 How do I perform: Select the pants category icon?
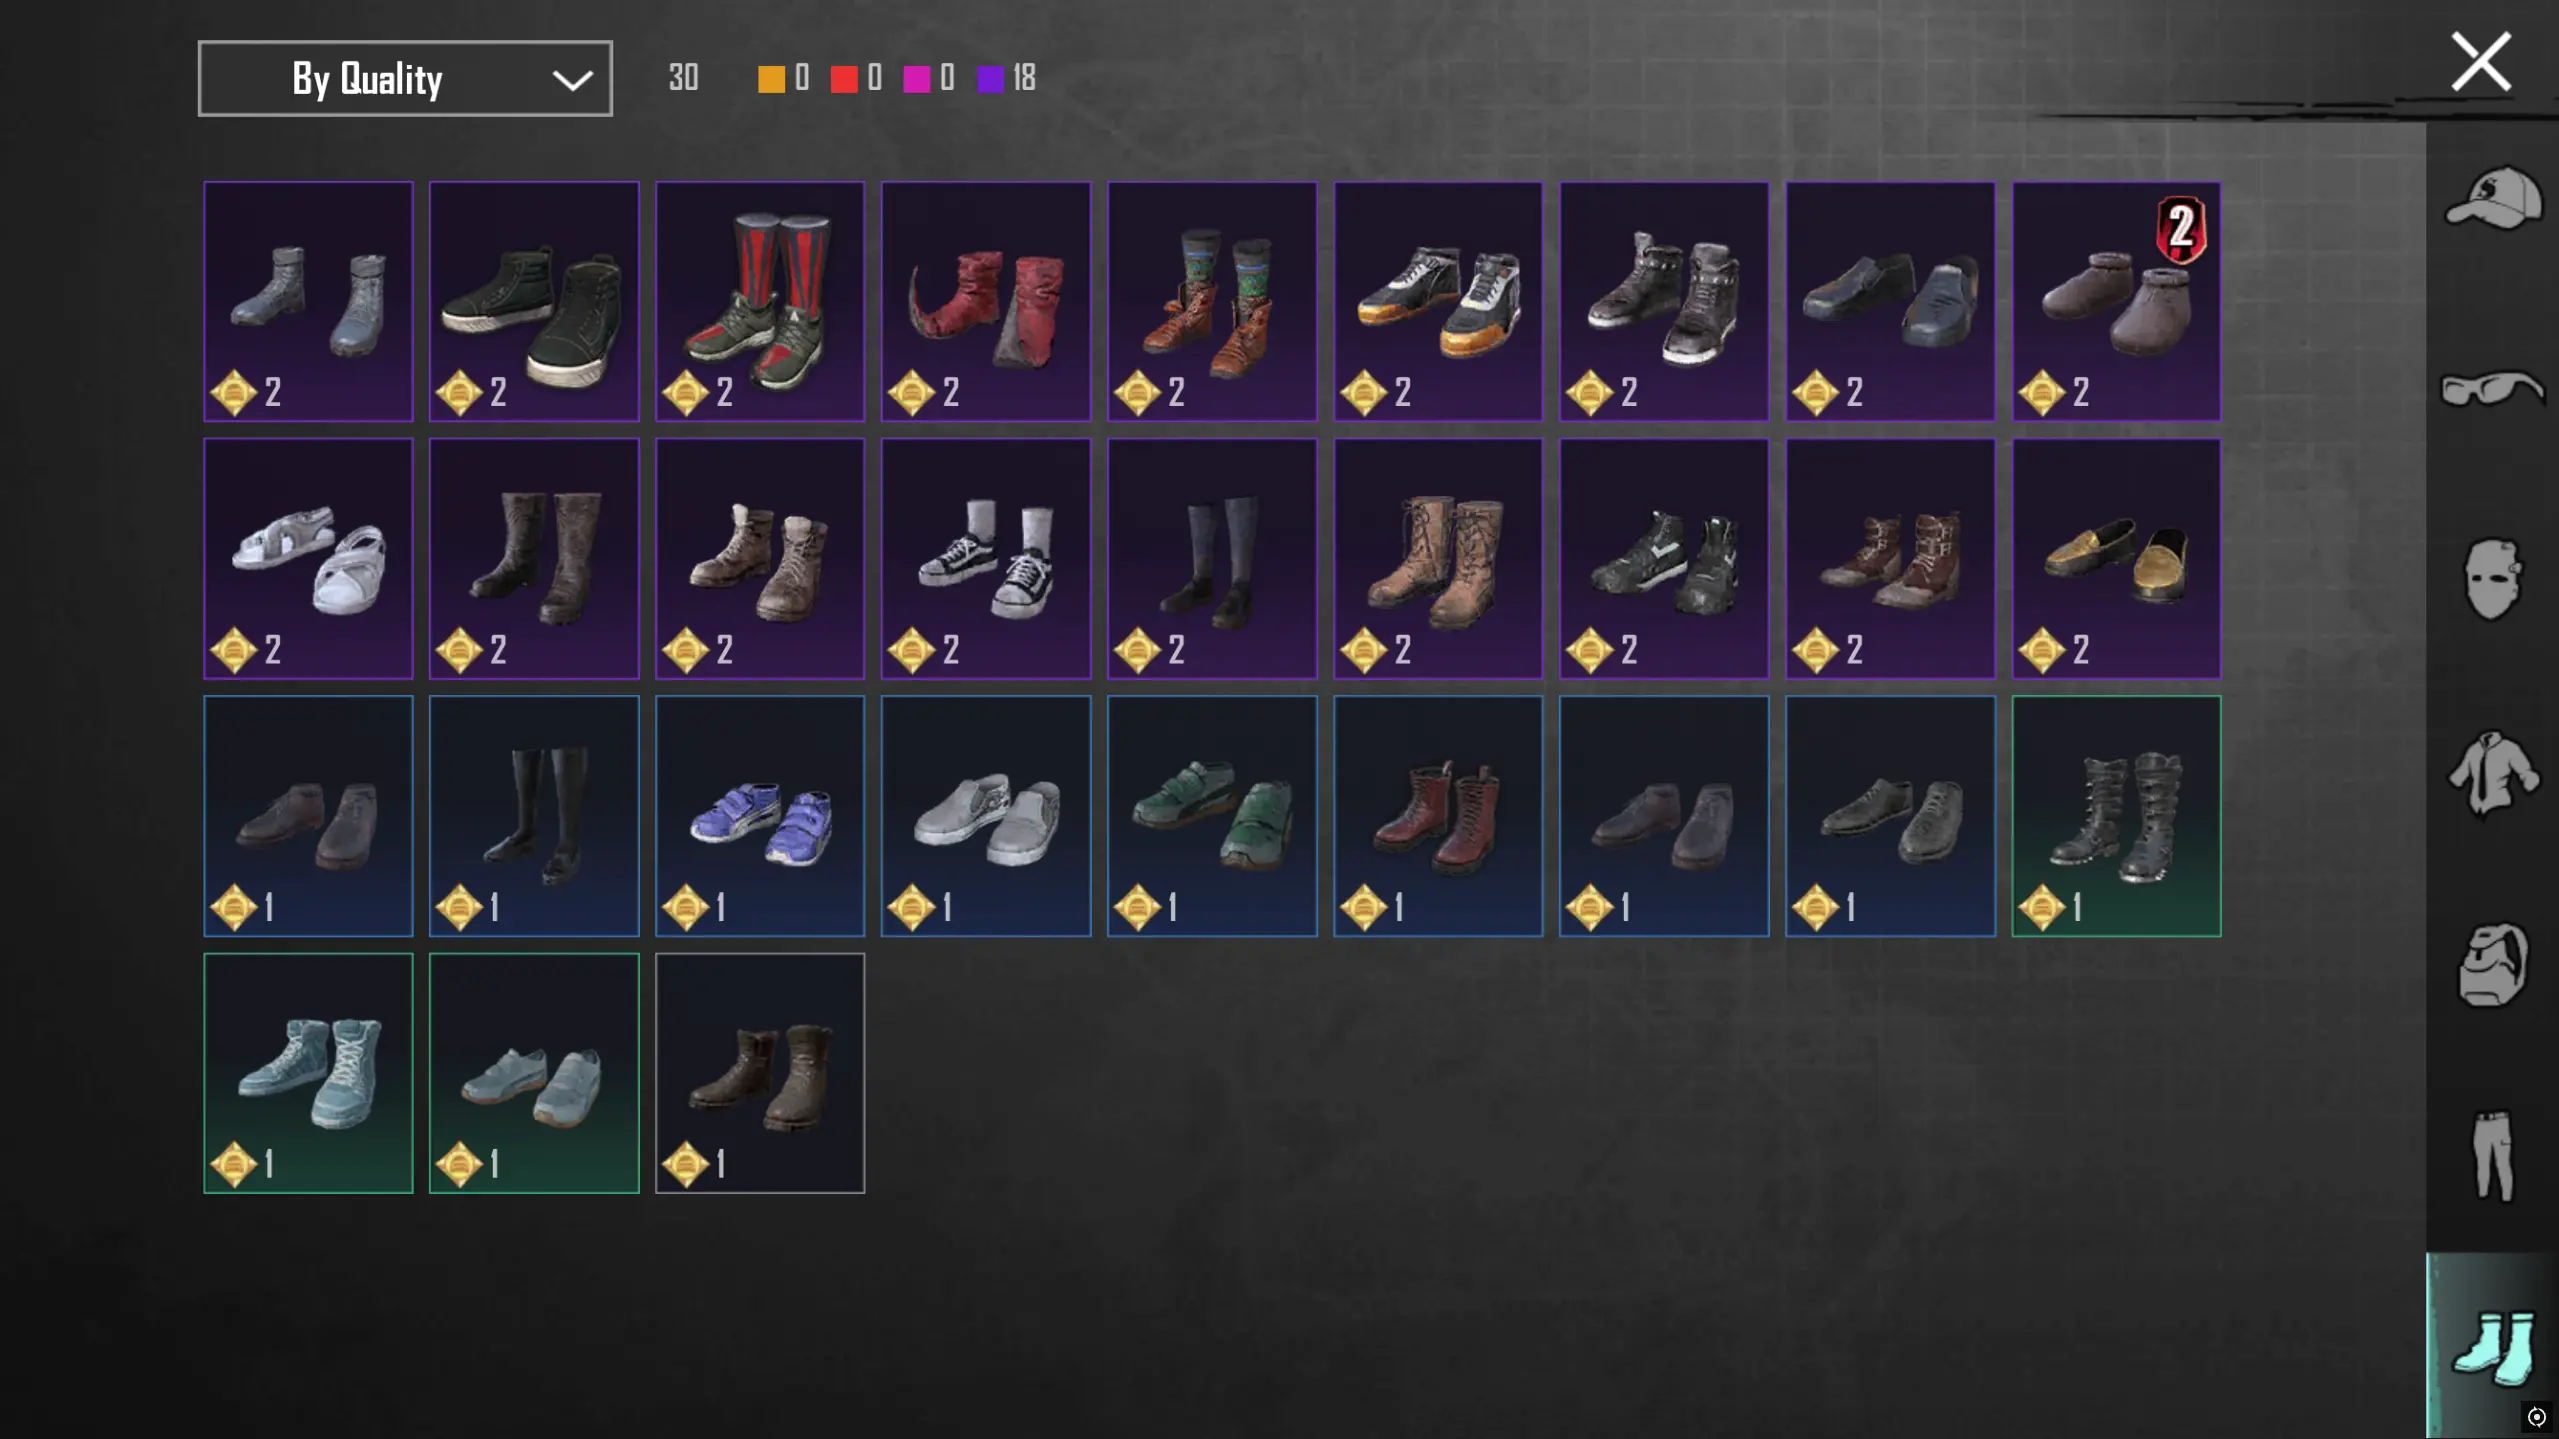pyautogui.click(x=2493, y=1155)
